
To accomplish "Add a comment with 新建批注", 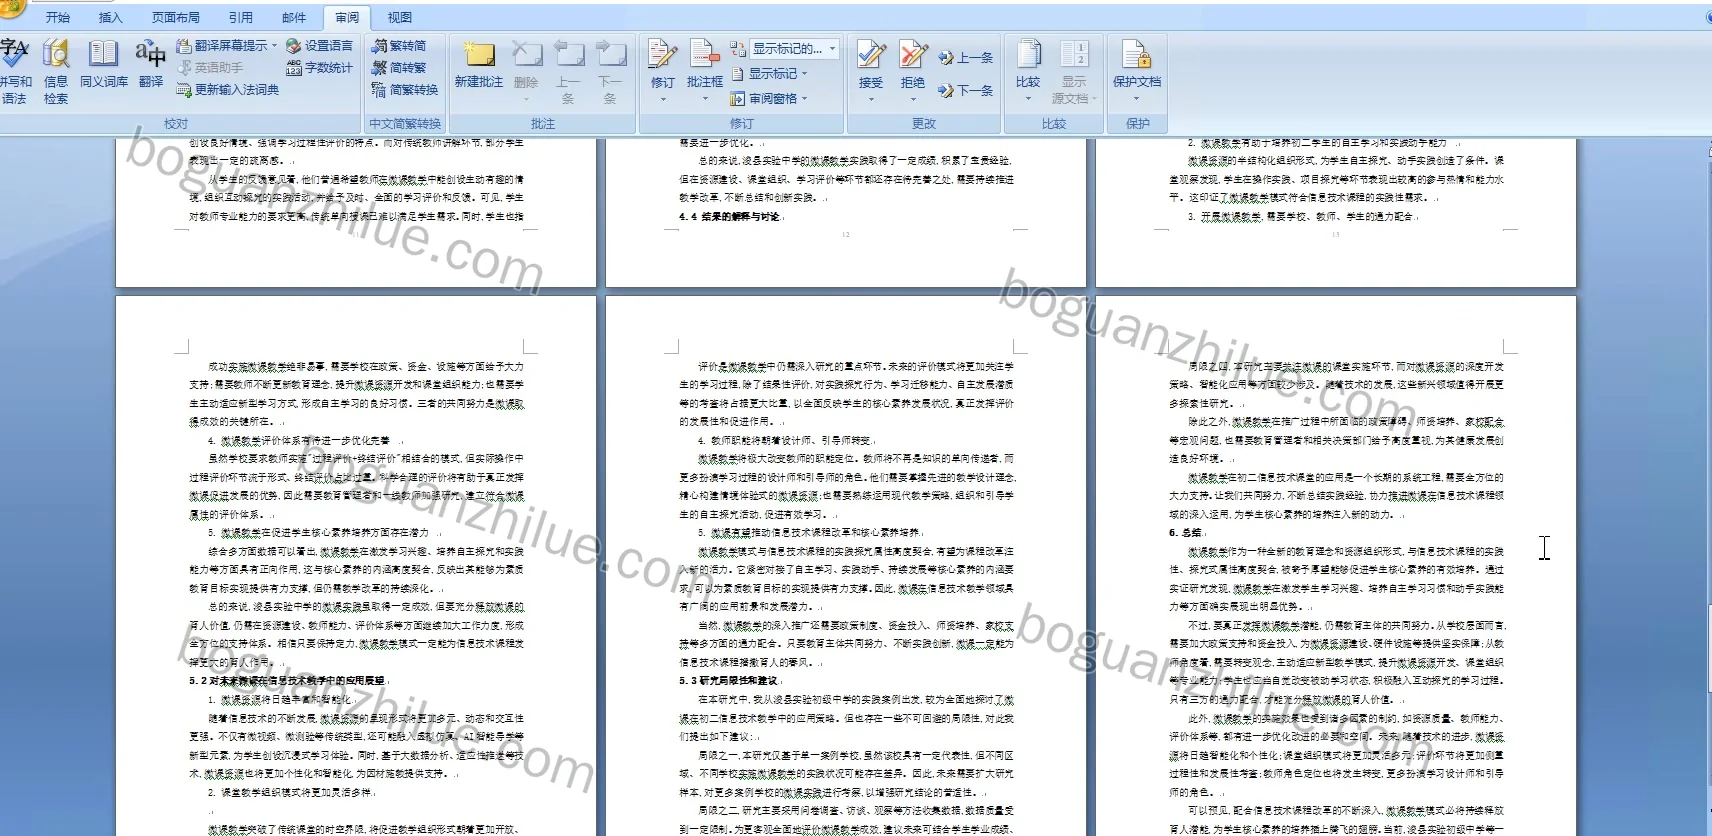I will pyautogui.click(x=479, y=65).
